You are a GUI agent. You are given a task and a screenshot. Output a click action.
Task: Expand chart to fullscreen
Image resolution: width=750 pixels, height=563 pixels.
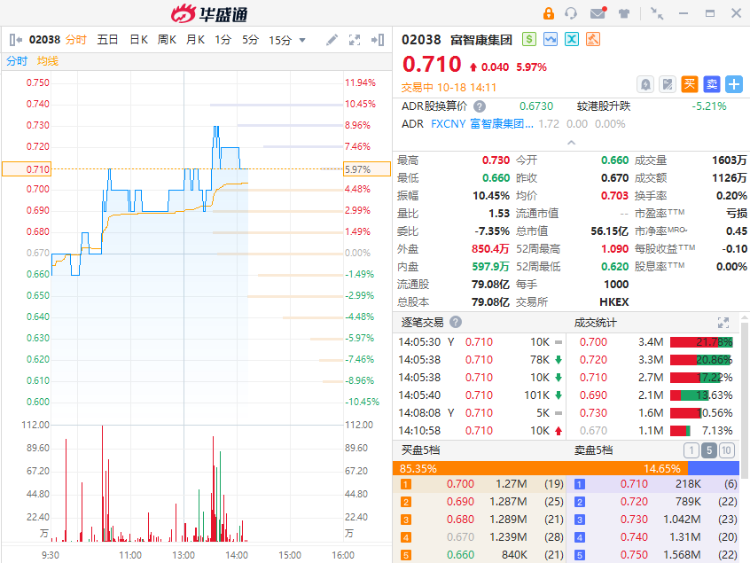point(354,40)
